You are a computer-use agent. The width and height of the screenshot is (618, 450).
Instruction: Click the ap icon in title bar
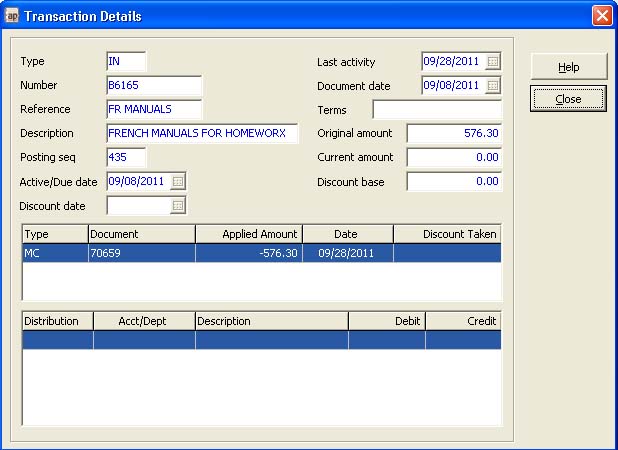12,16
